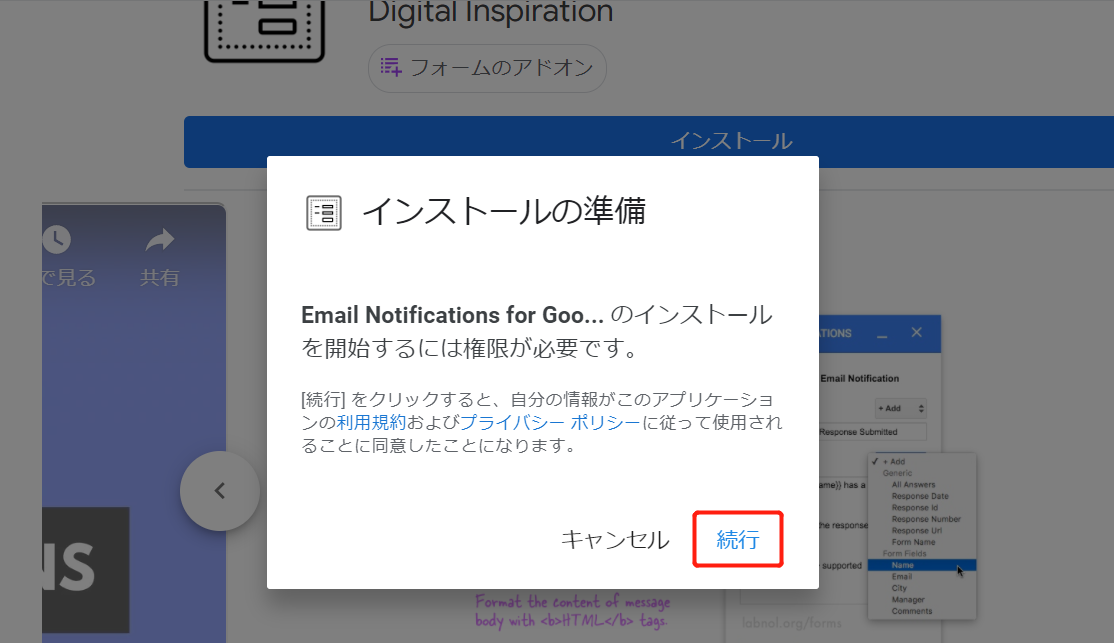The width and height of the screenshot is (1114, 643).
Task: Click the 続行 continue button
Action: pos(737,539)
